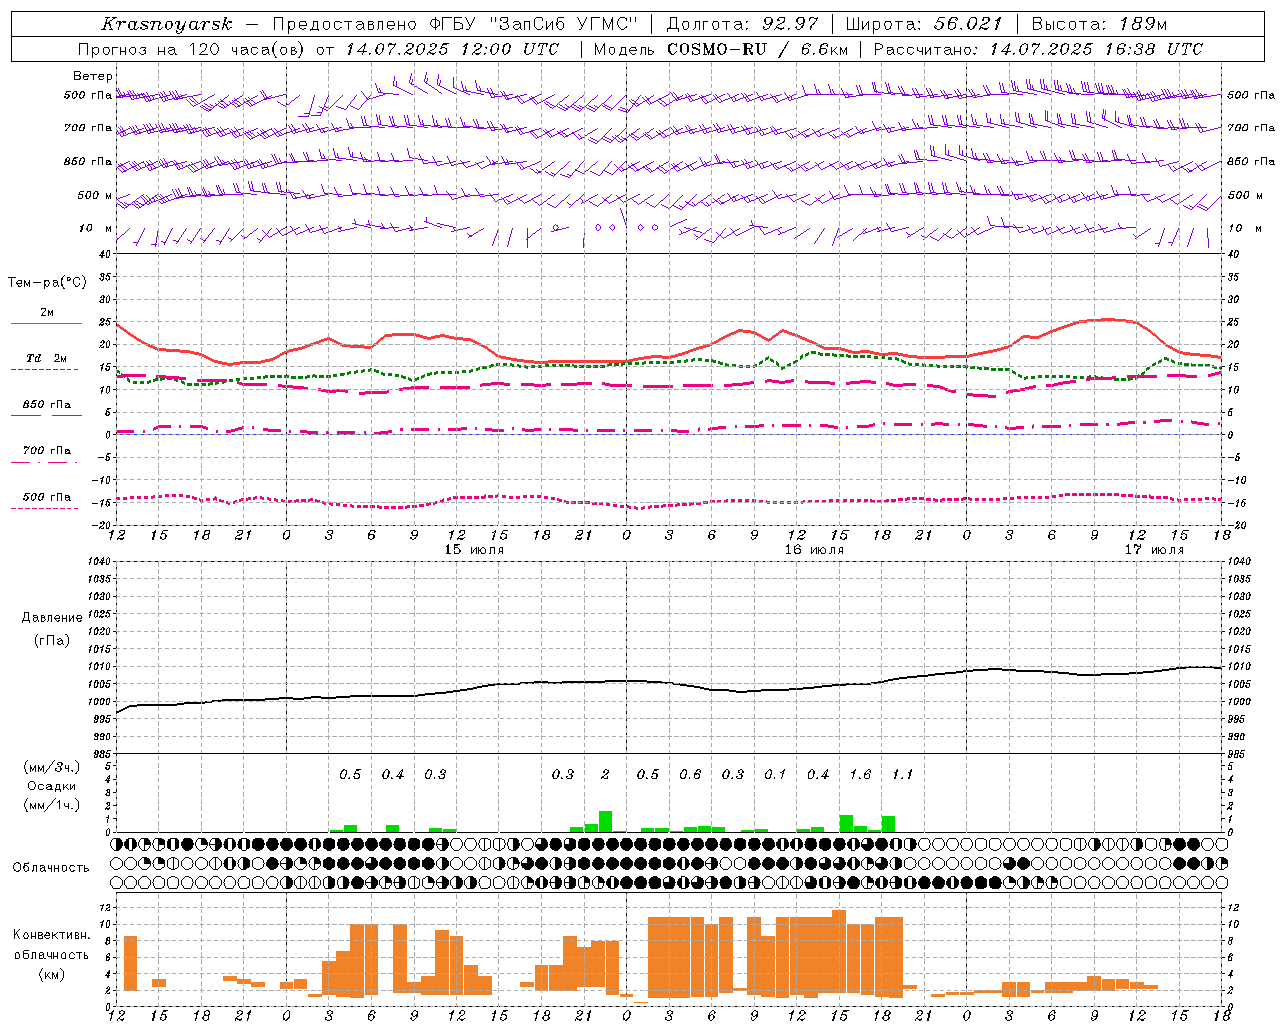Click the 700 гПа temperature legend label
The width and height of the screenshot is (1280, 1024).
click(x=47, y=451)
